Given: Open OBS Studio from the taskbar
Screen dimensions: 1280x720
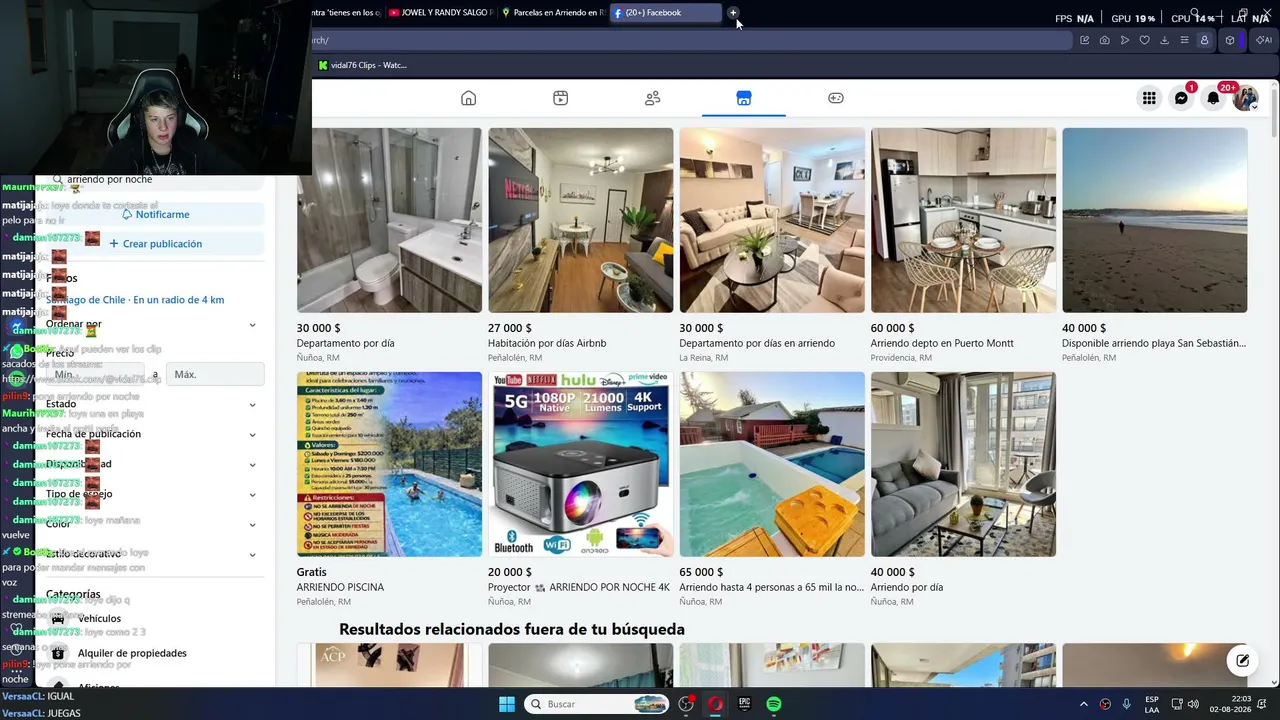Looking at the screenshot, I should (686, 704).
